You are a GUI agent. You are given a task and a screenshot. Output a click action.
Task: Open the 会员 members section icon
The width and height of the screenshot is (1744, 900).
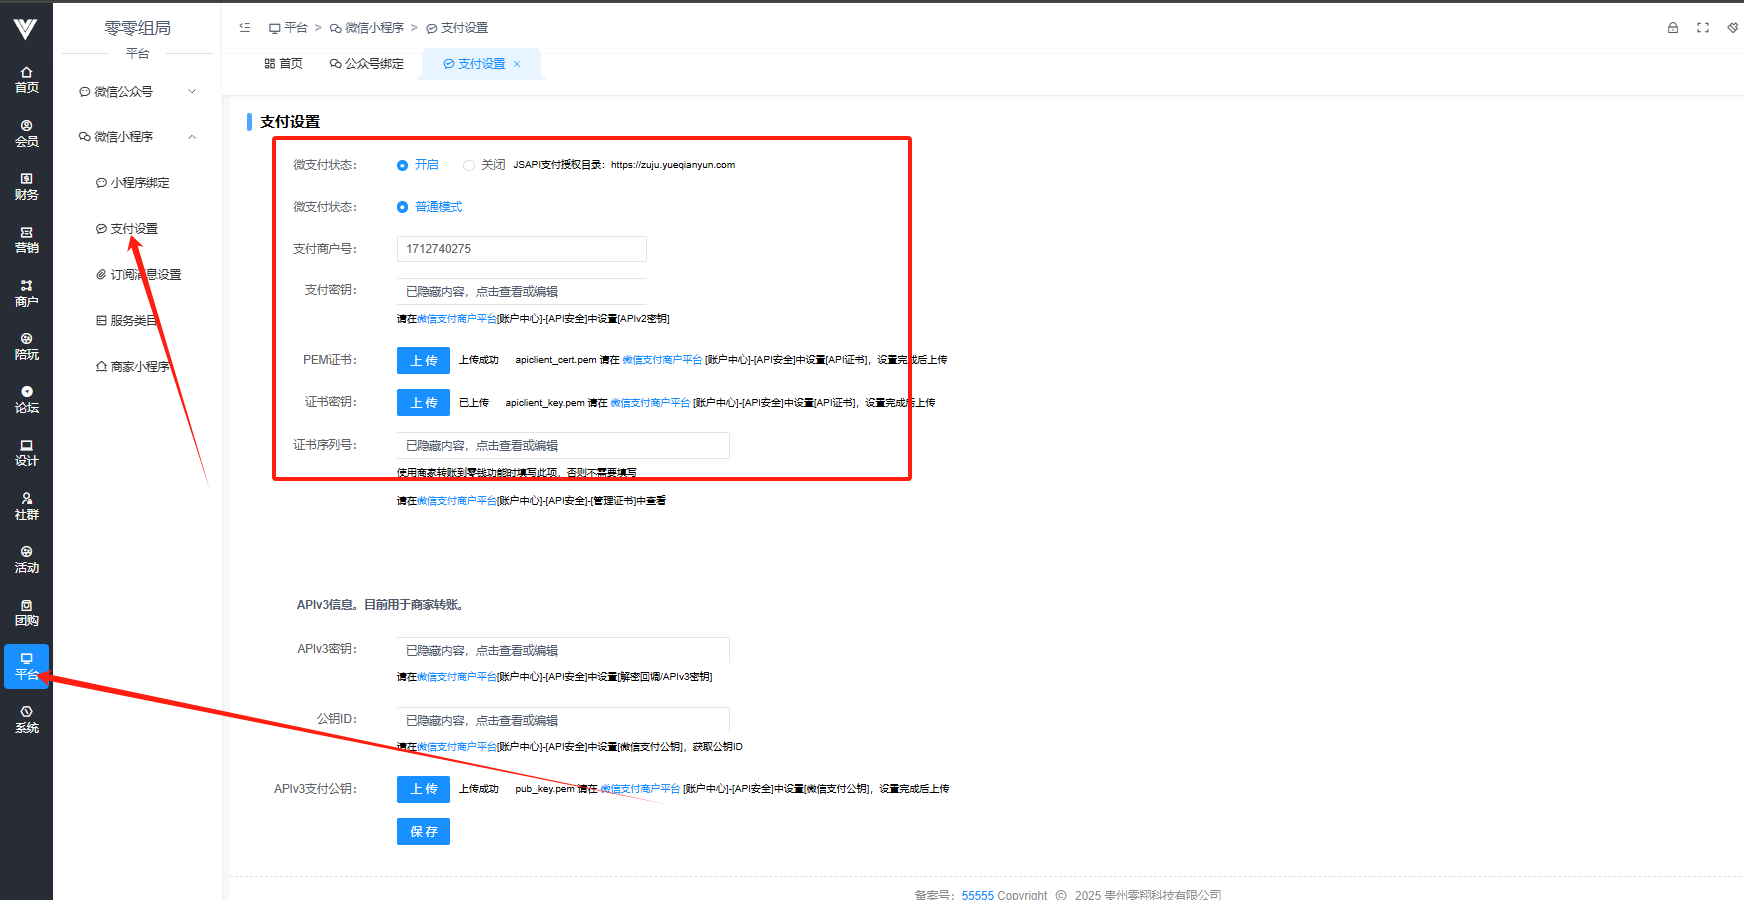coord(26,133)
